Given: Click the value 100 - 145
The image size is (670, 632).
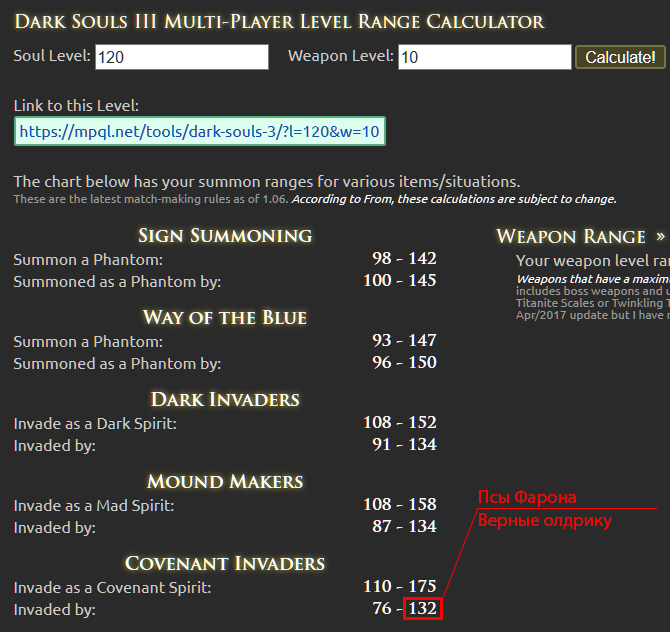Looking at the screenshot, I should click(400, 280).
